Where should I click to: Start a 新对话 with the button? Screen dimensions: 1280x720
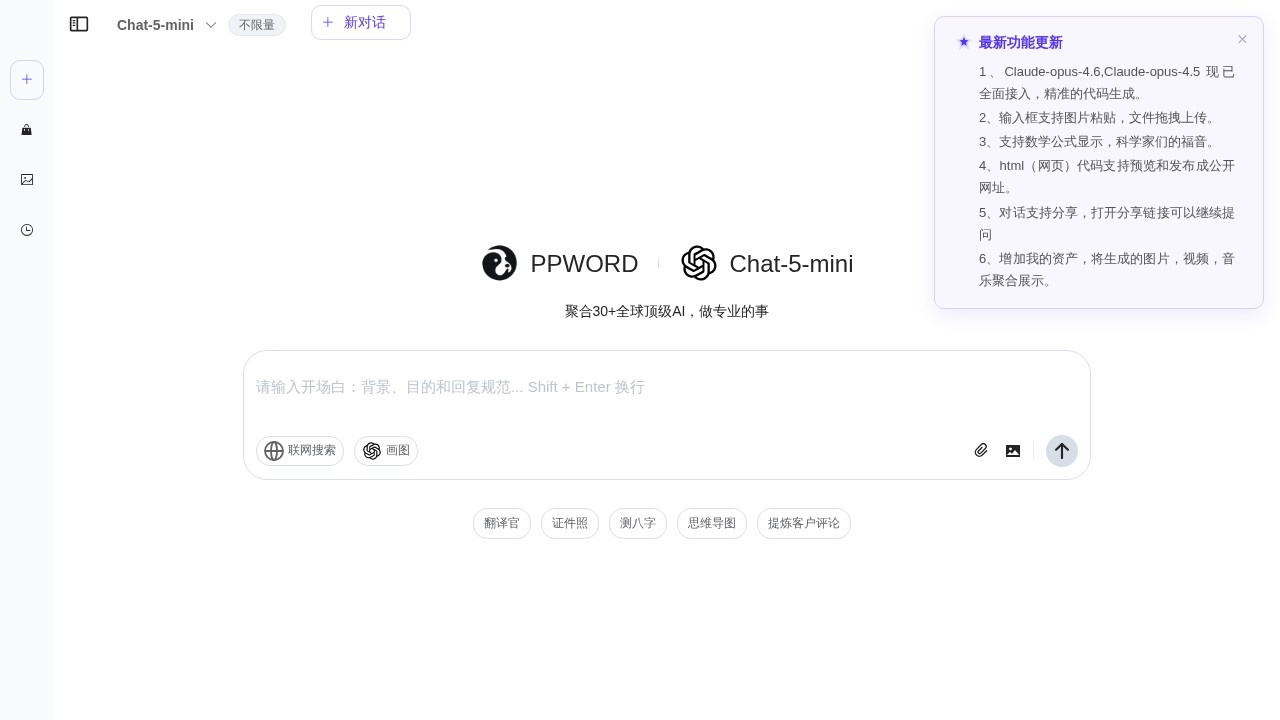click(361, 22)
